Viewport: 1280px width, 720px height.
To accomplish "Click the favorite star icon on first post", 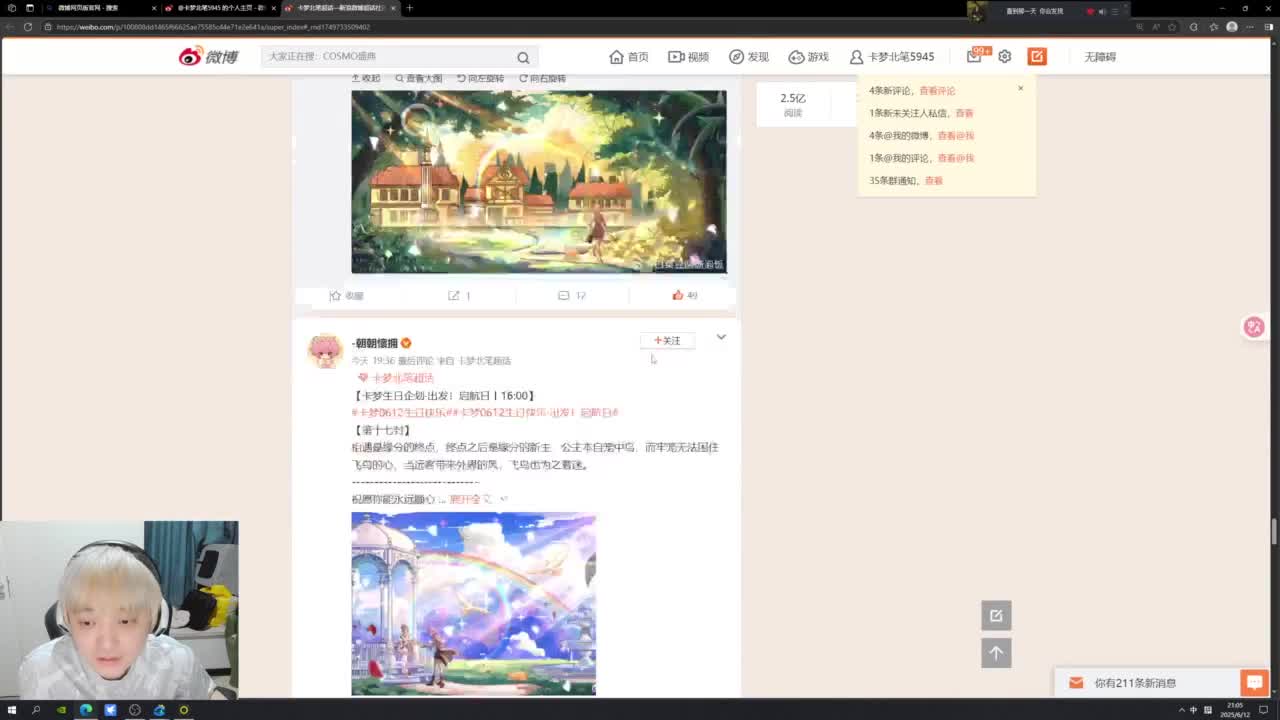I will (336, 296).
